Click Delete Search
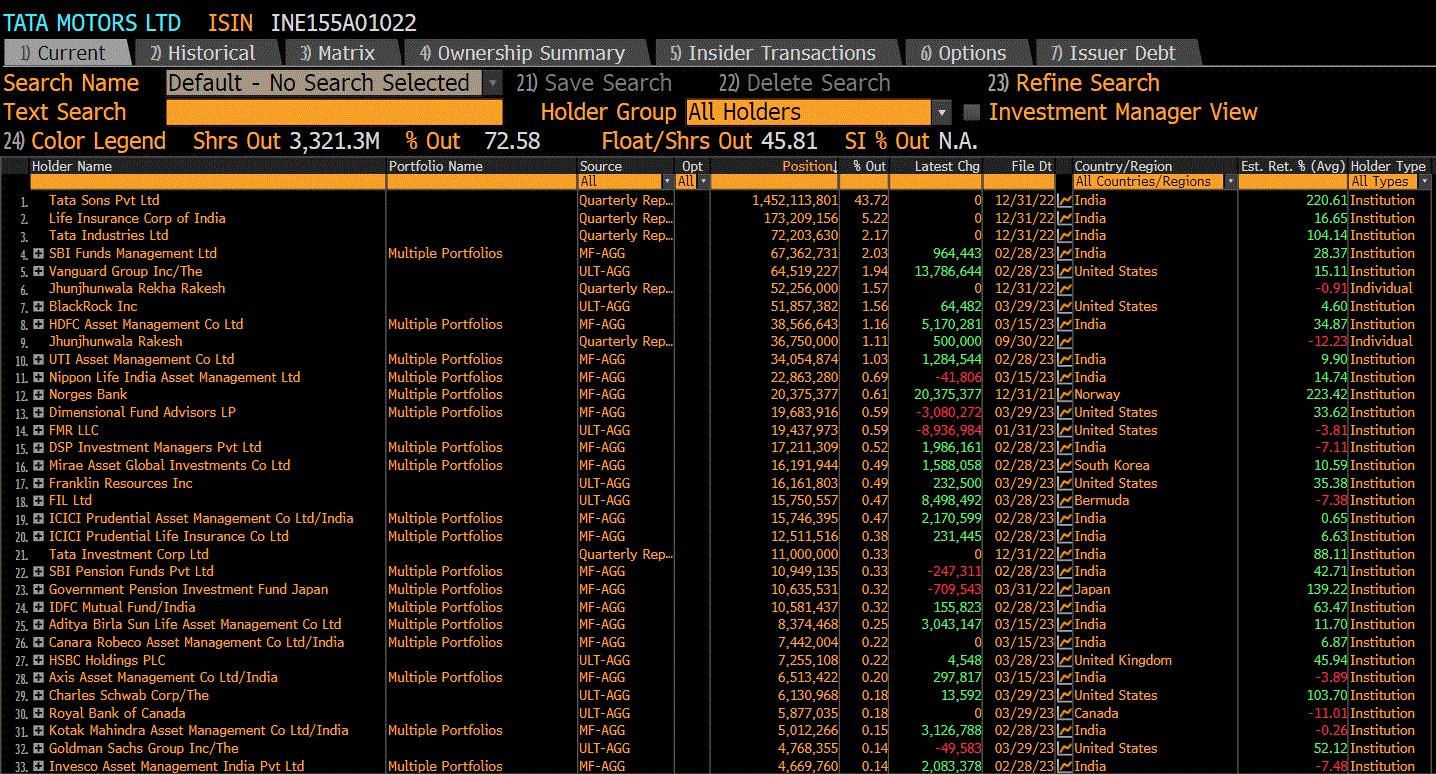Viewport: 1436px width, 774px height. (x=804, y=83)
